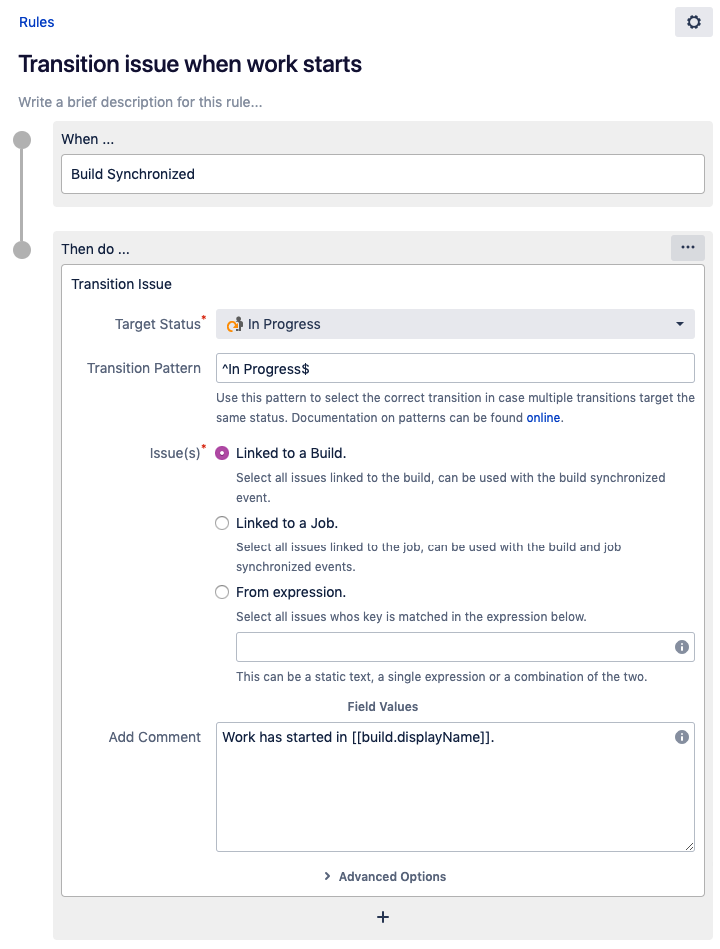The height and width of the screenshot is (949, 720).
Task: Click the When ... section label
Action: pos(88,139)
